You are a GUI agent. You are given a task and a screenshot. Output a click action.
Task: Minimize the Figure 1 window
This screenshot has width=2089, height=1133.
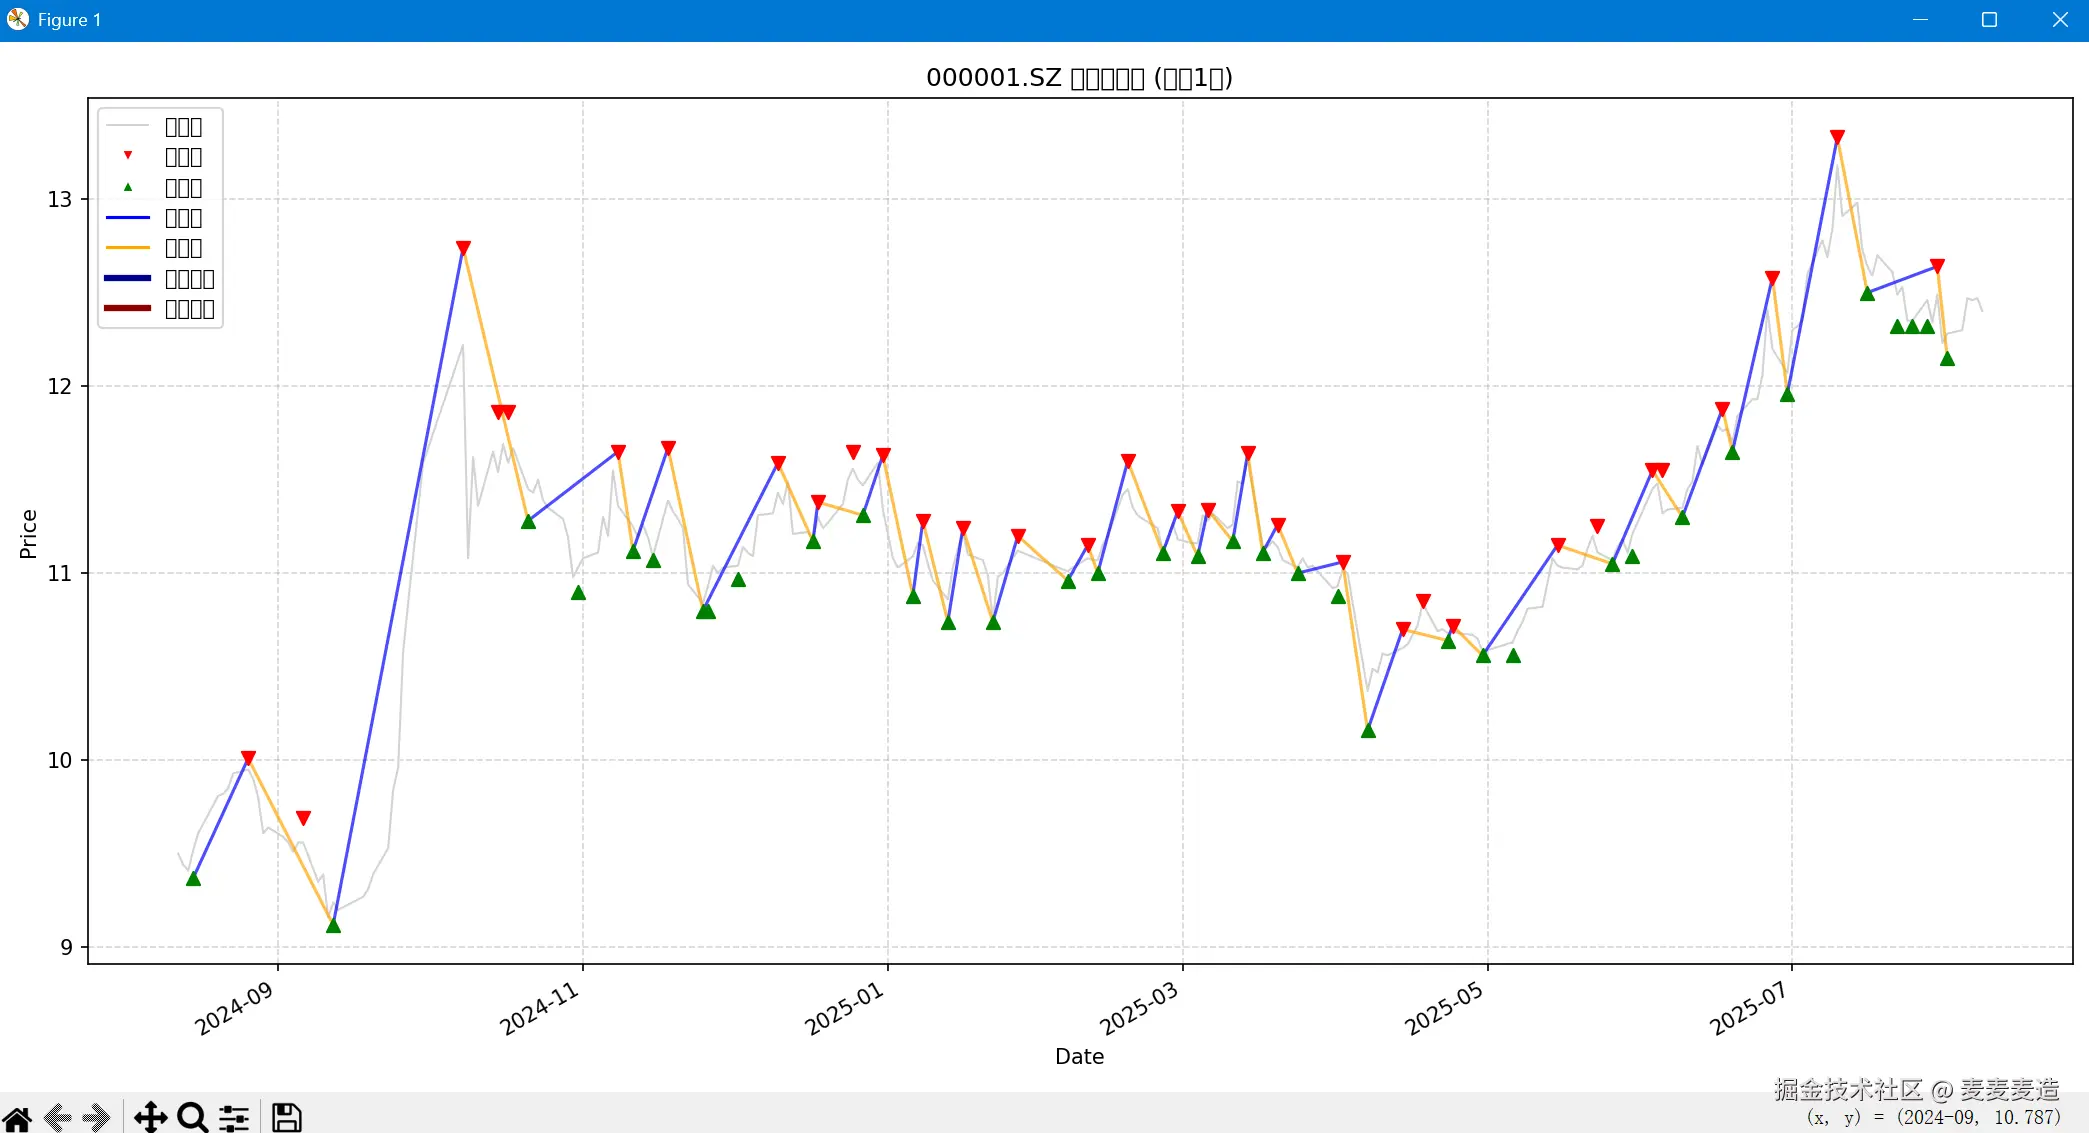1920,20
